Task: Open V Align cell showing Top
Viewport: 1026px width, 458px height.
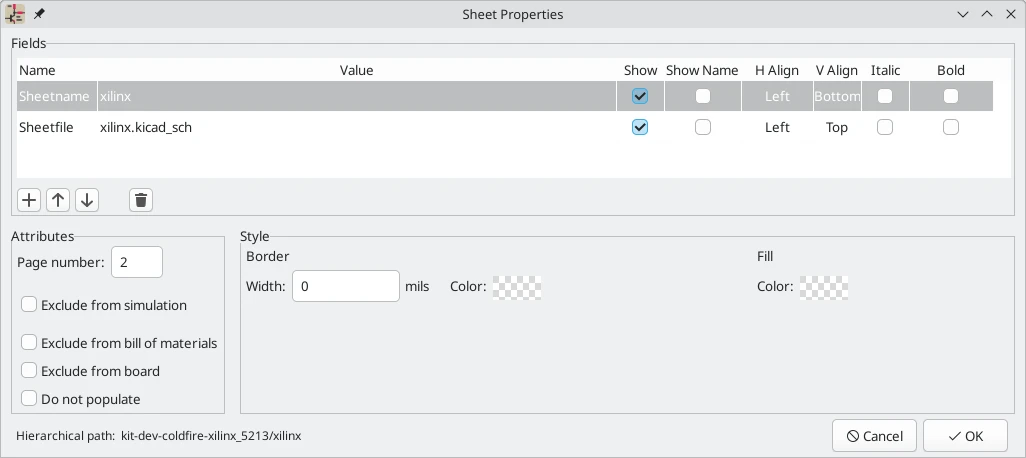Action: click(x=836, y=127)
